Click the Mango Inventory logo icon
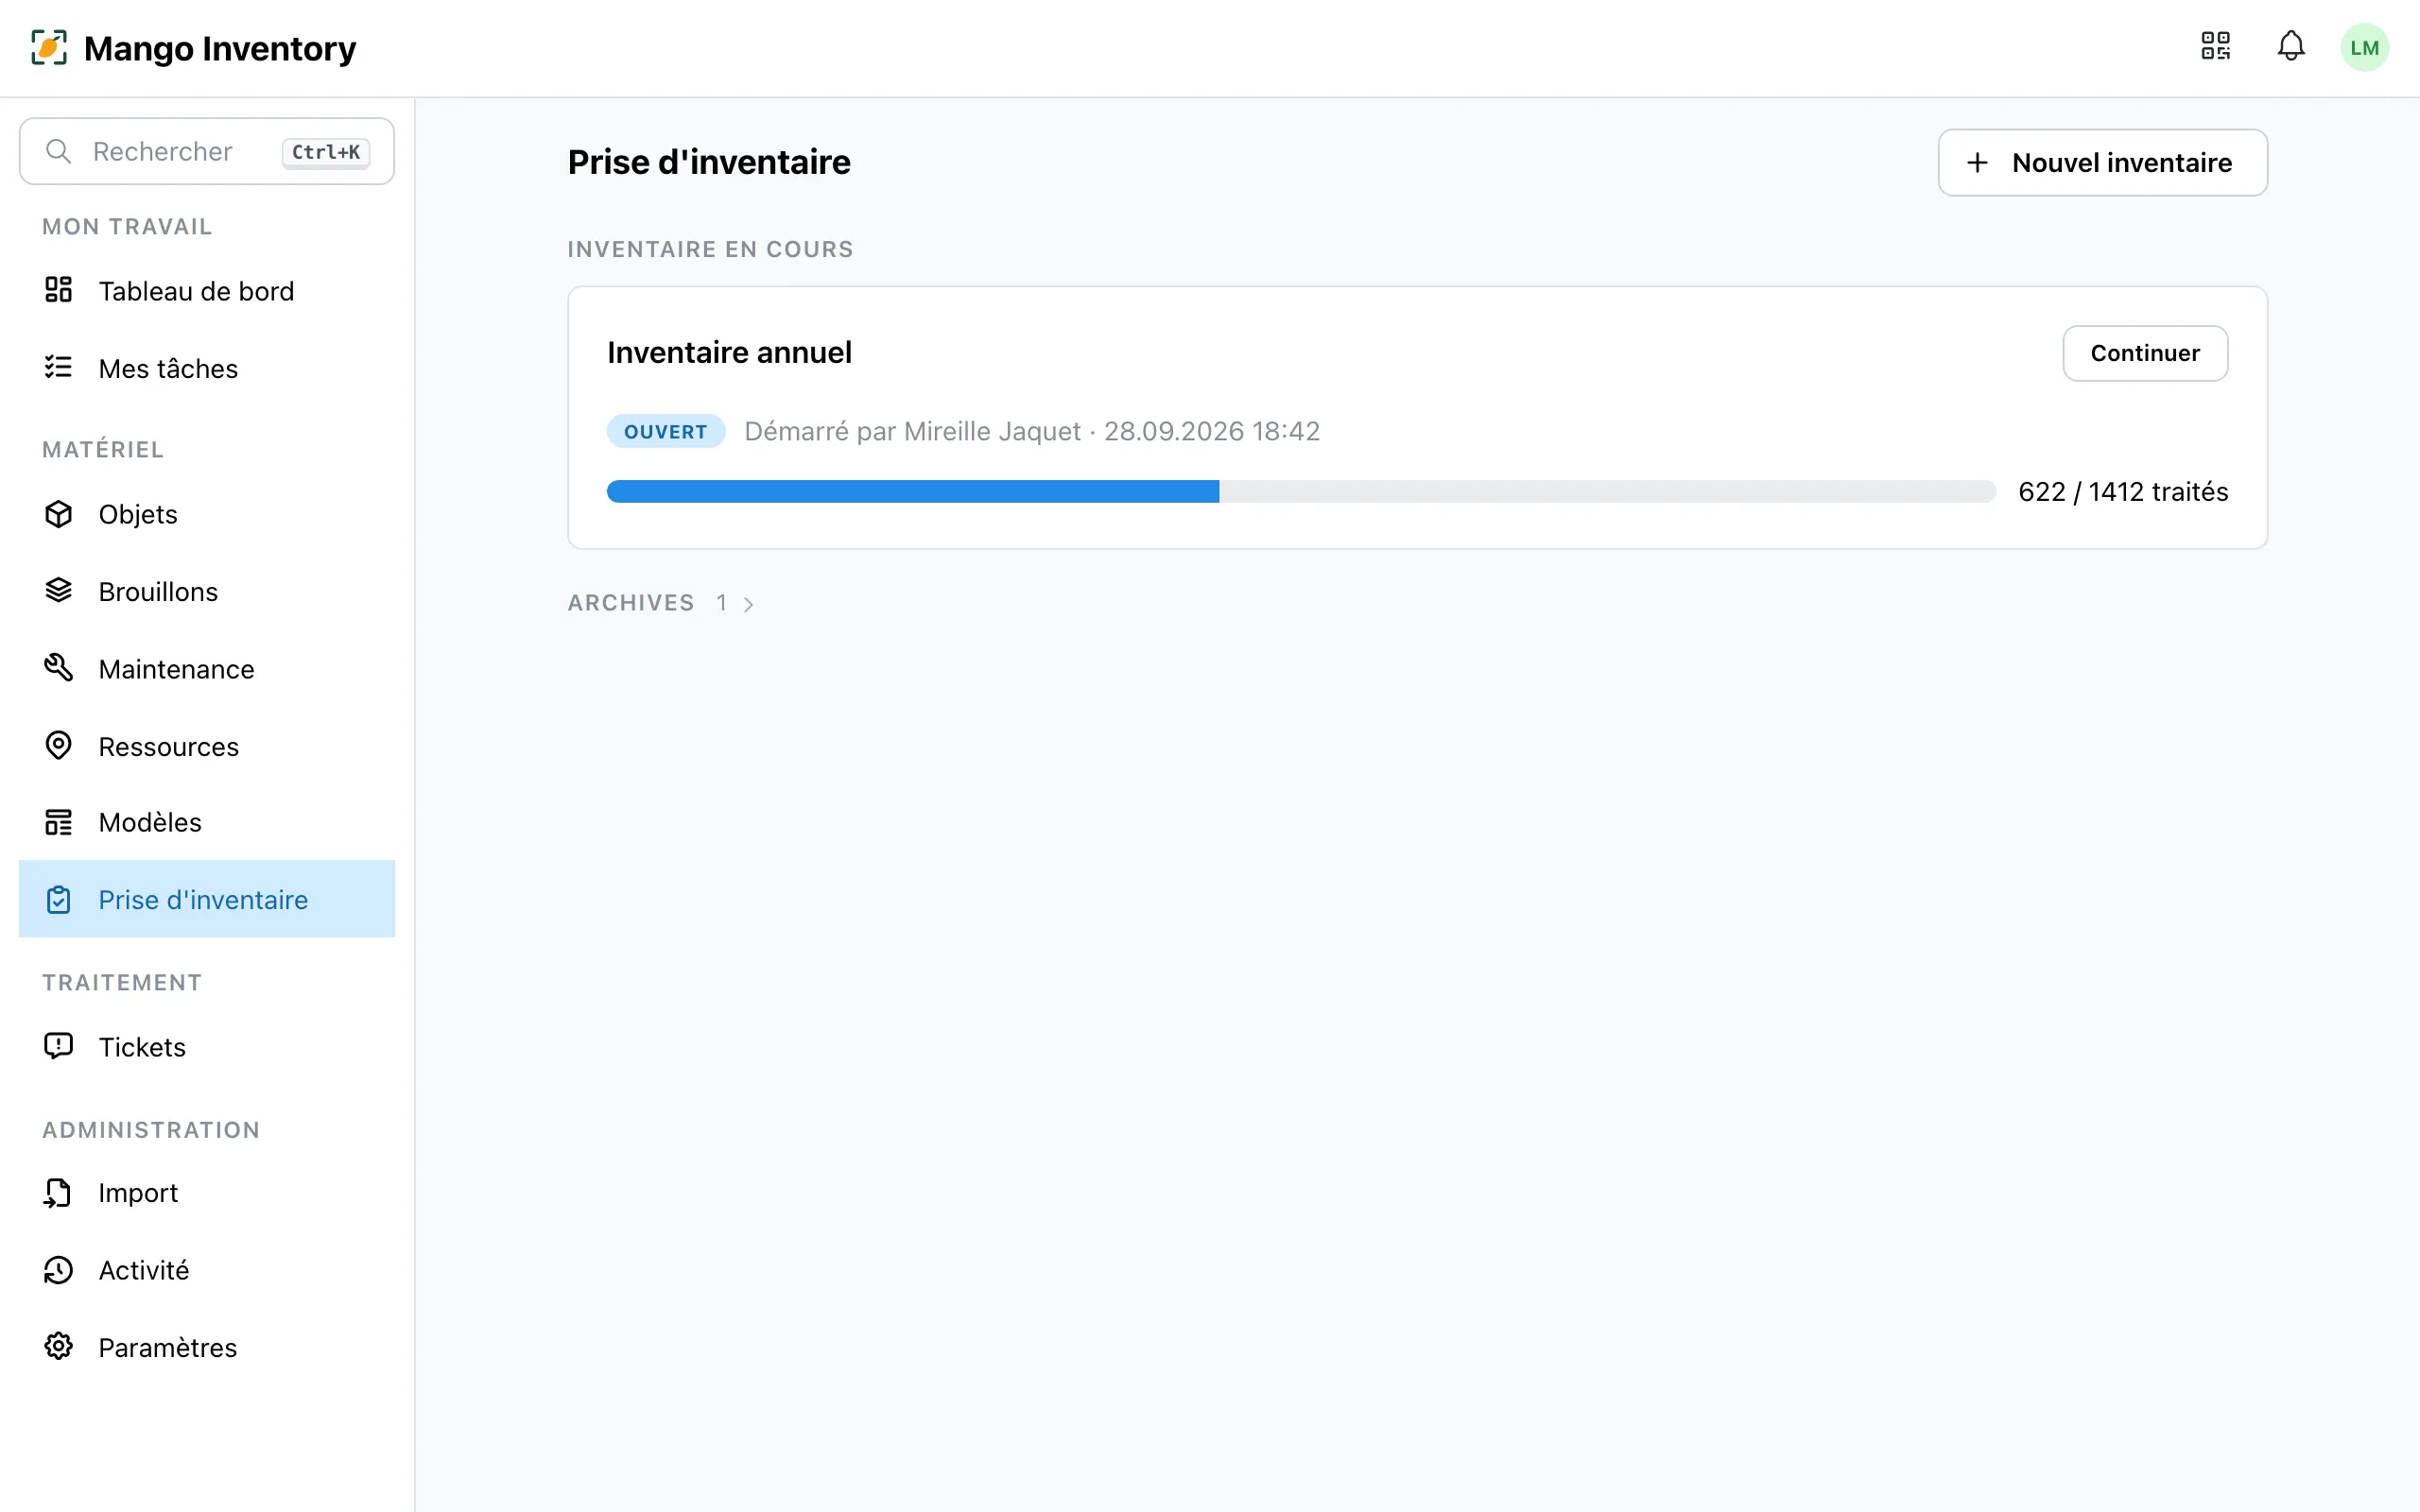 coord(49,48)
